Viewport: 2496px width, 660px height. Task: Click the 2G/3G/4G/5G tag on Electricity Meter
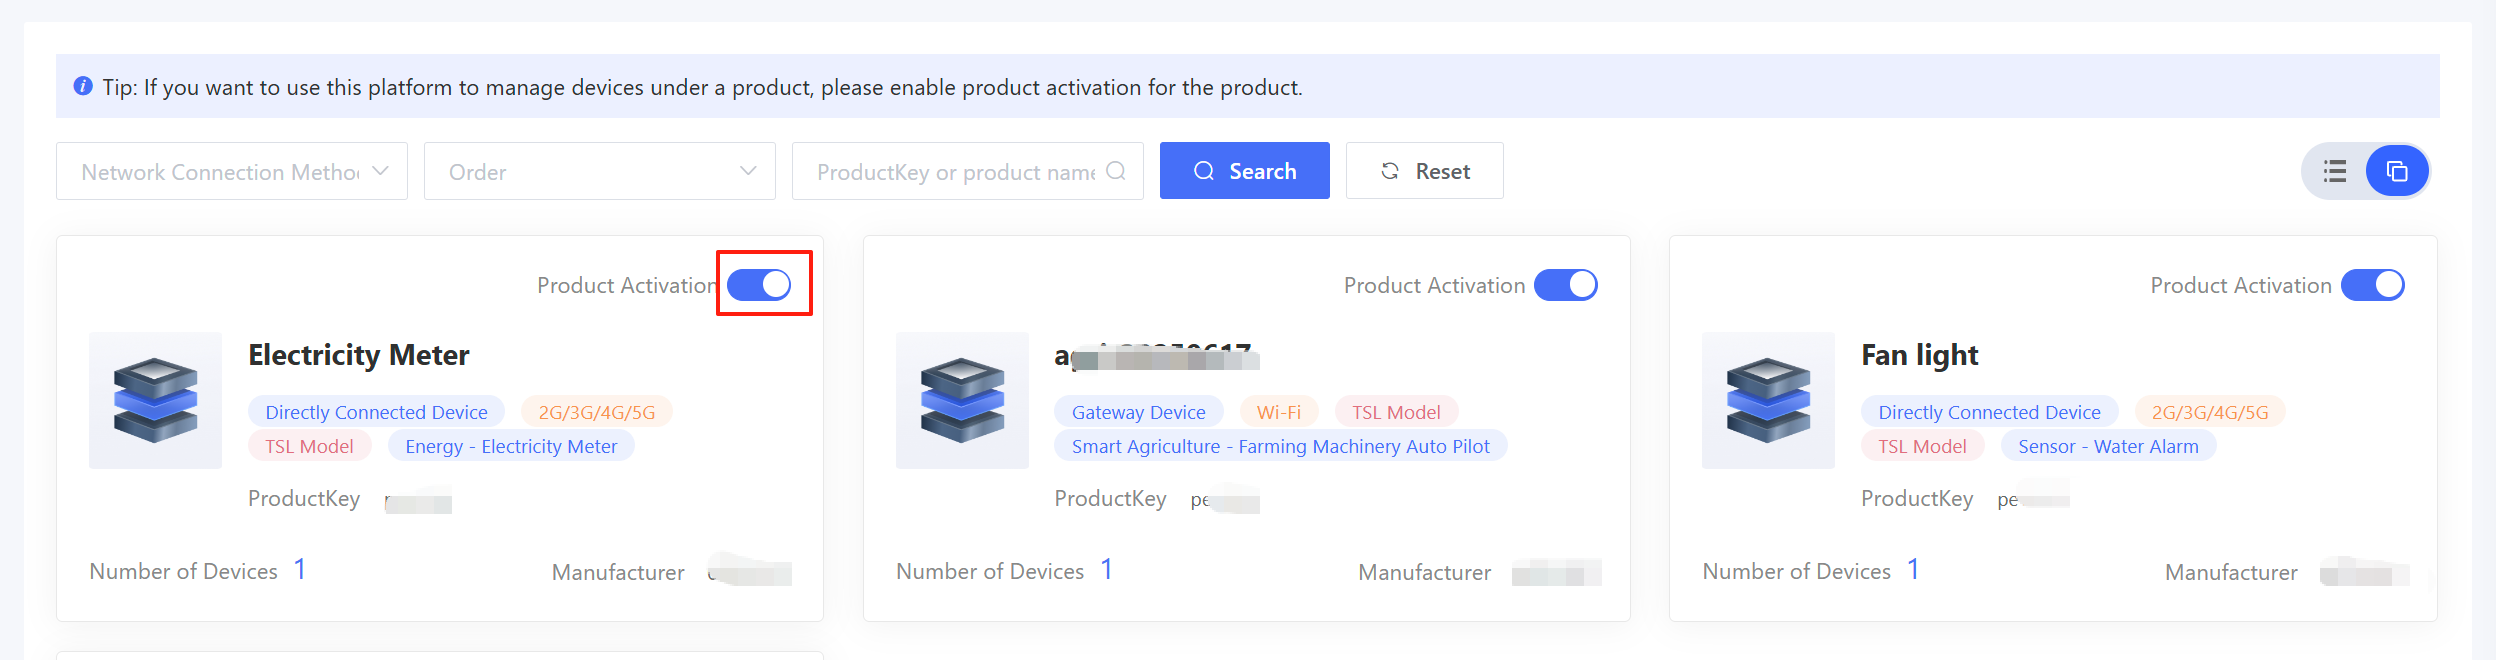coord(596,412)
